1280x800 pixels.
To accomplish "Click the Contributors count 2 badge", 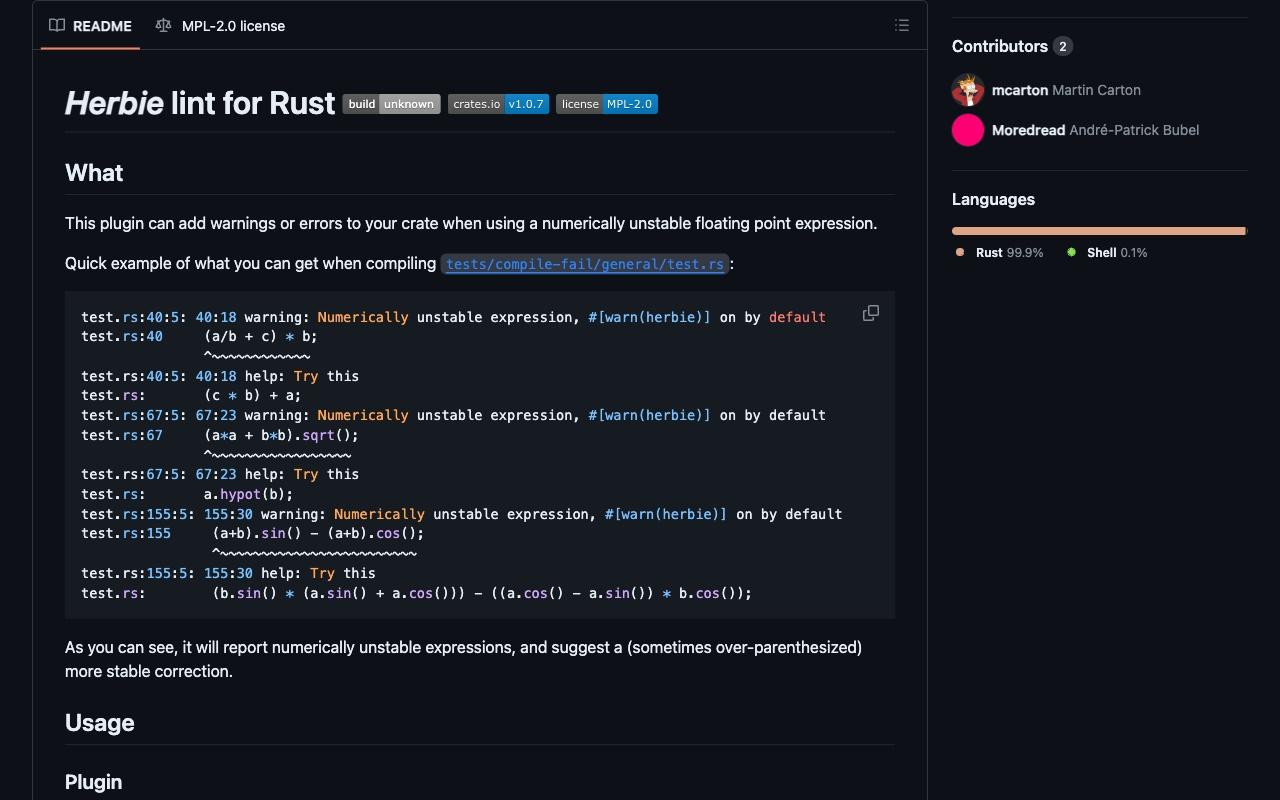I will pyautogui.click(x=1063, y=46).
